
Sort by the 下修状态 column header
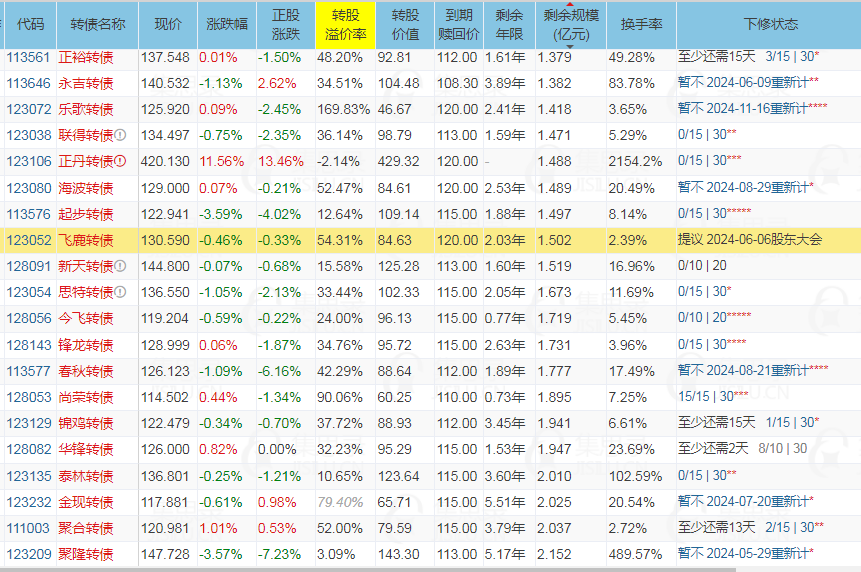coord(770,25)
